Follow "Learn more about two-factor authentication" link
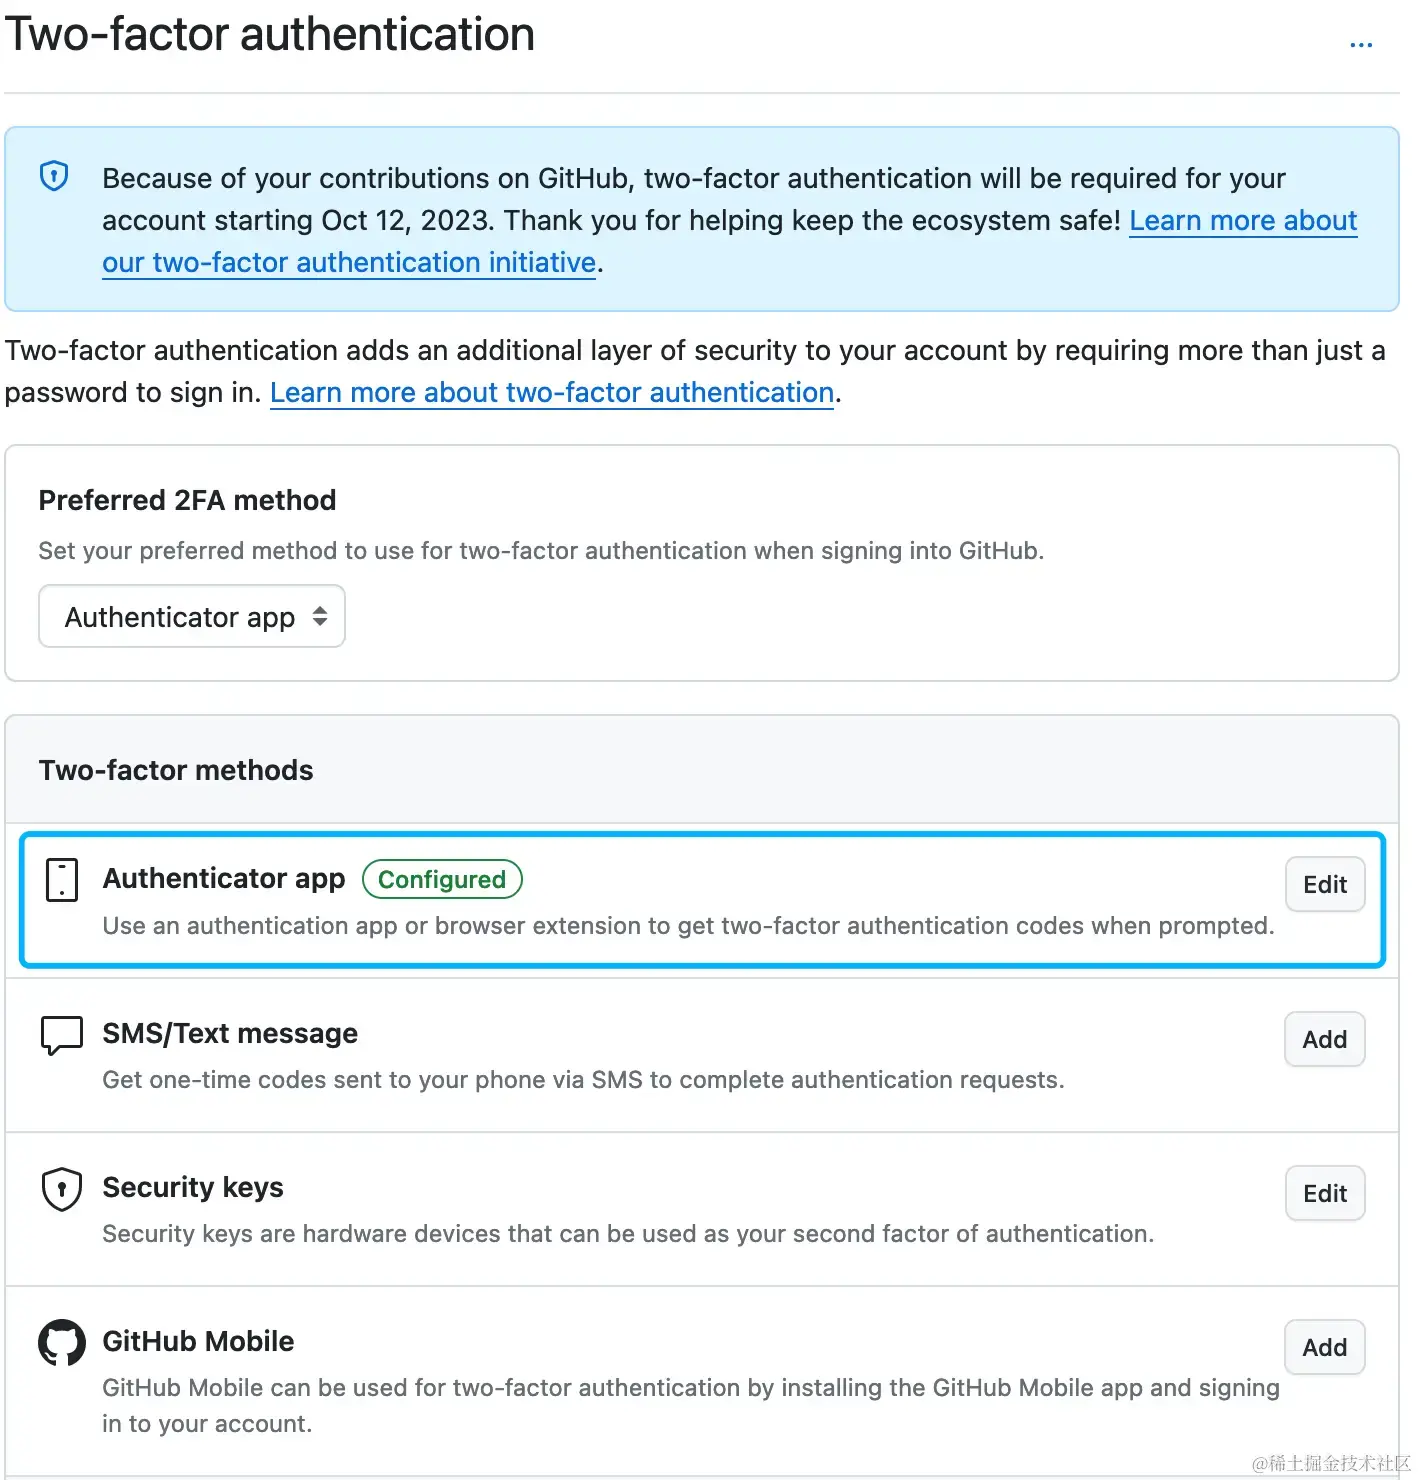This screenshot has height=1480, width=1418. pos(551,393)
